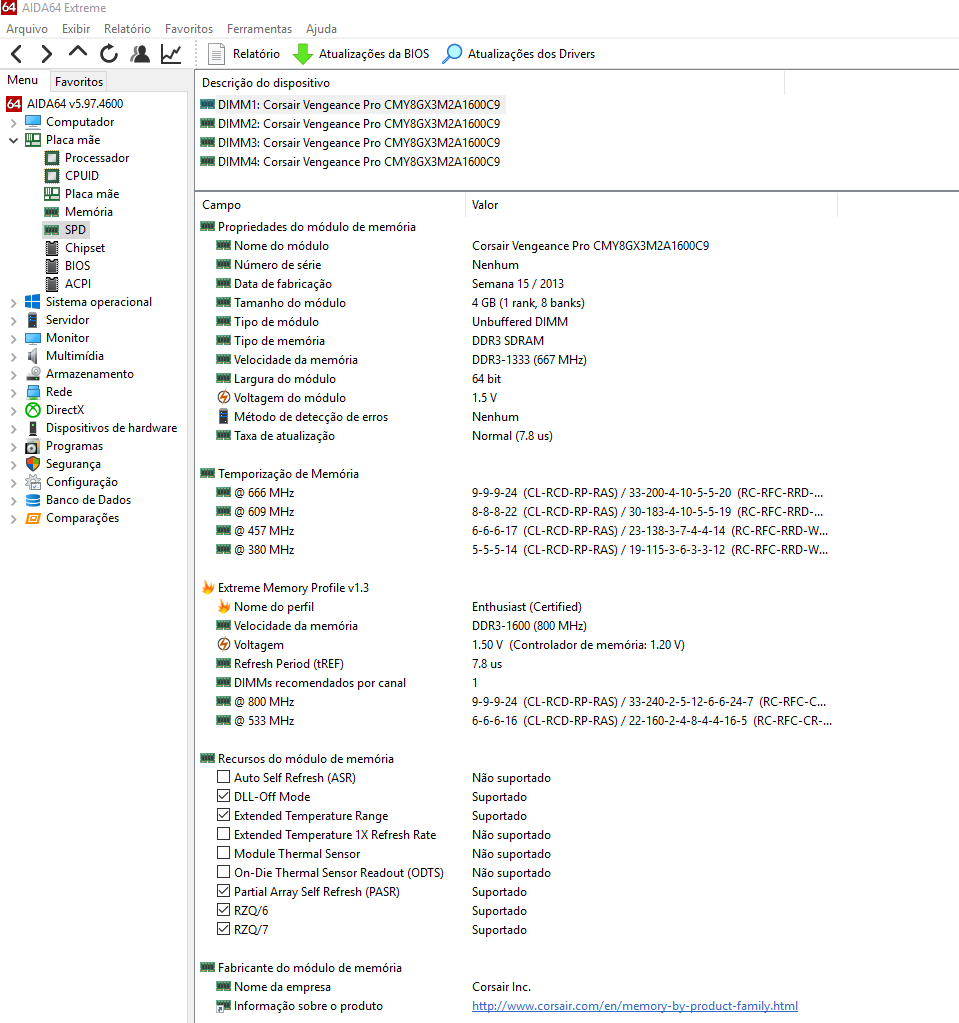Select the Chipset icon in the tree
Viewport: 959px width, 1023px height.
click(x=52, y=248)
